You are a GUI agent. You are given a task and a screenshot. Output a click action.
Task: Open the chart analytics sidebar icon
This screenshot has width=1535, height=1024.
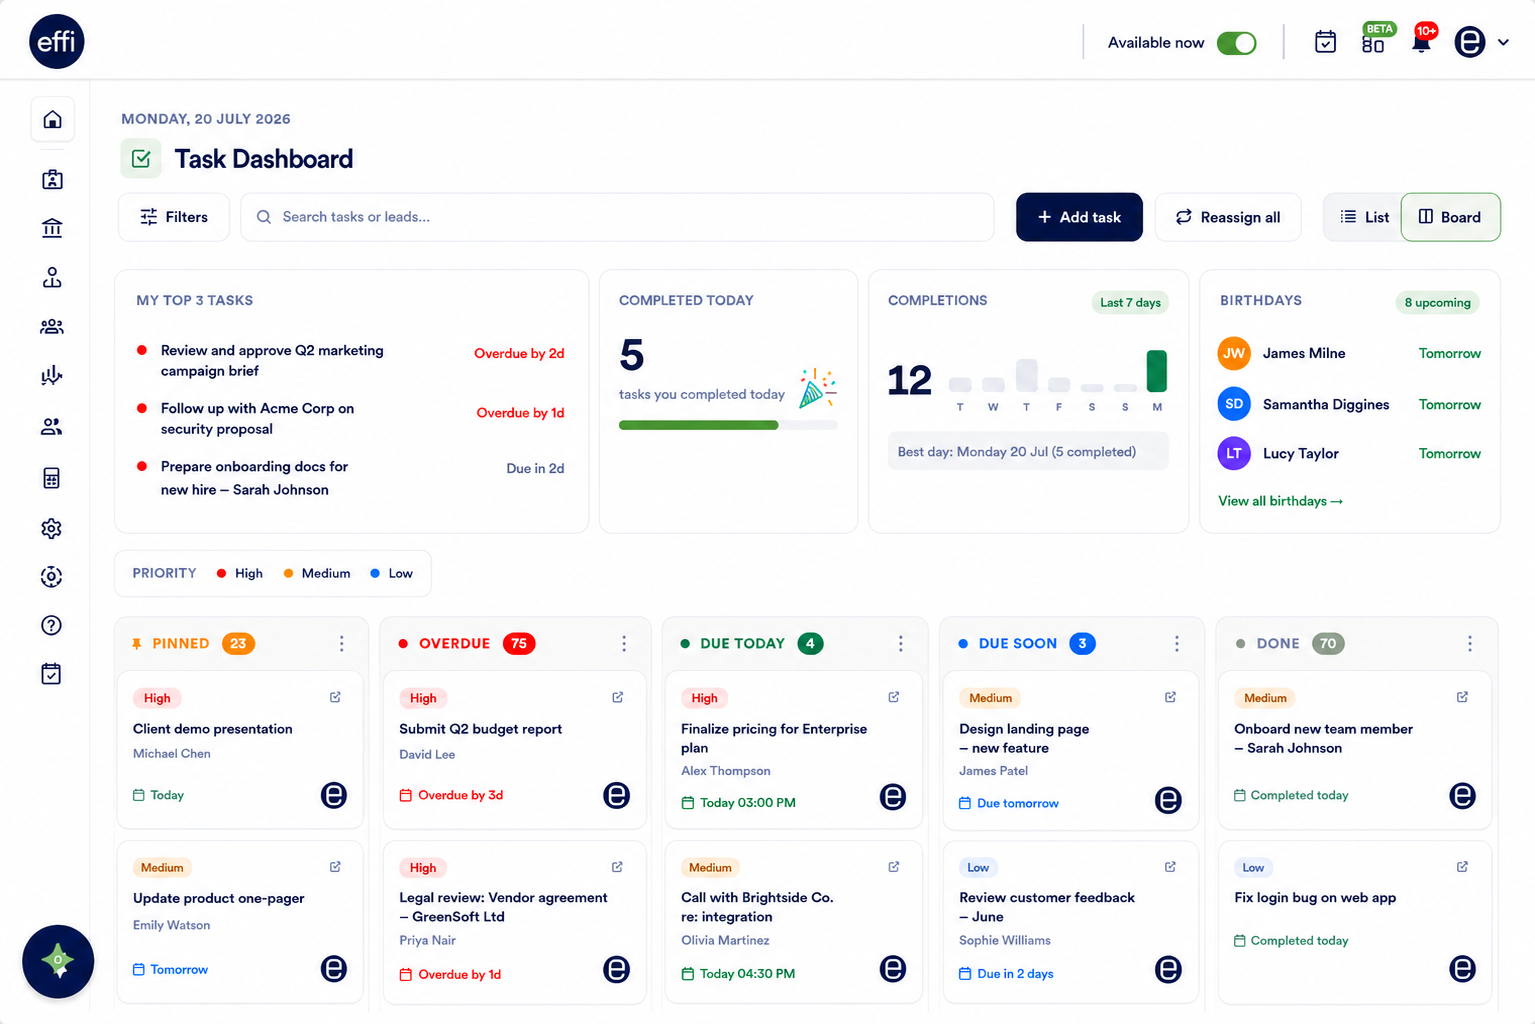[52, 376]
